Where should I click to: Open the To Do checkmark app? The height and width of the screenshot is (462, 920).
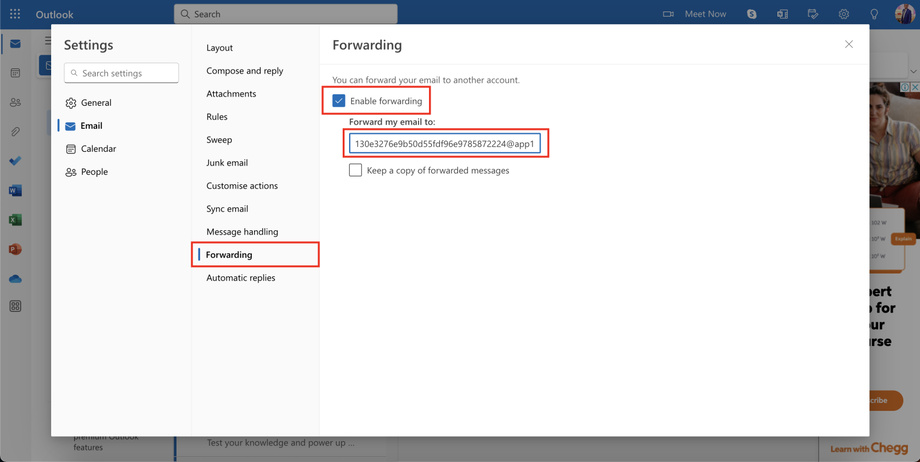click(15, 161)
